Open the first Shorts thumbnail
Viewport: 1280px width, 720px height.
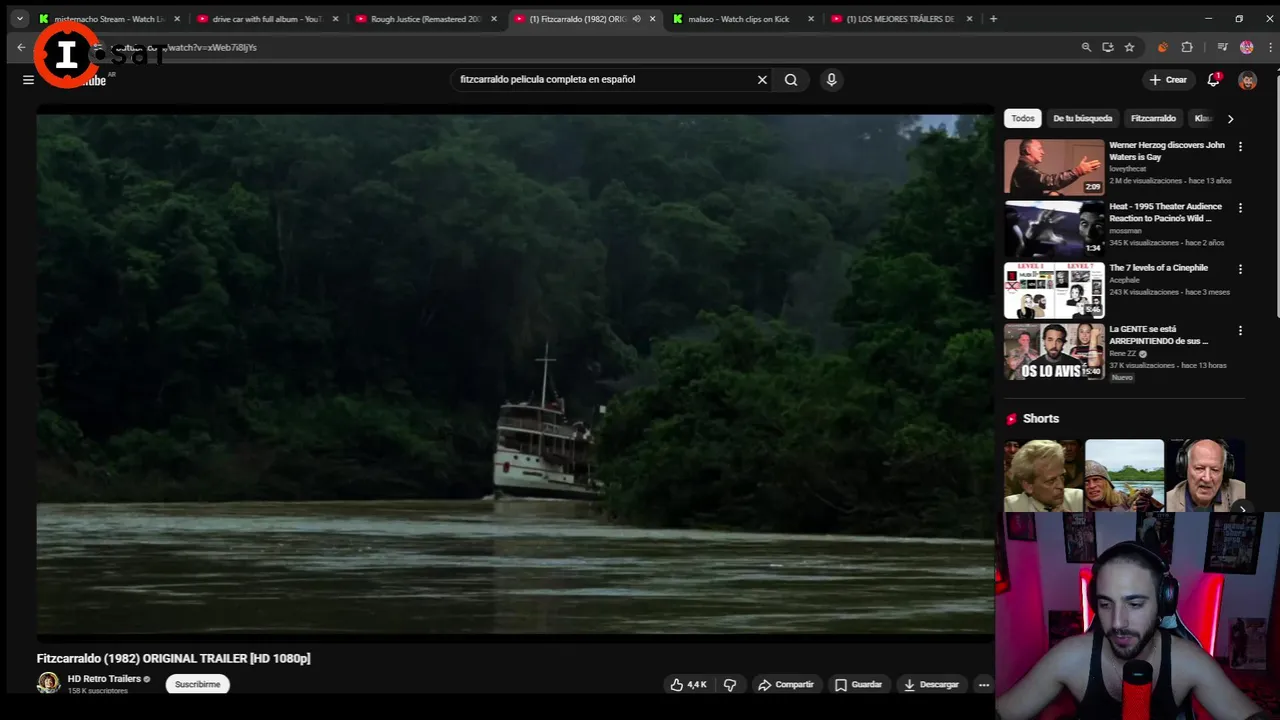[x=1043, y=476]
